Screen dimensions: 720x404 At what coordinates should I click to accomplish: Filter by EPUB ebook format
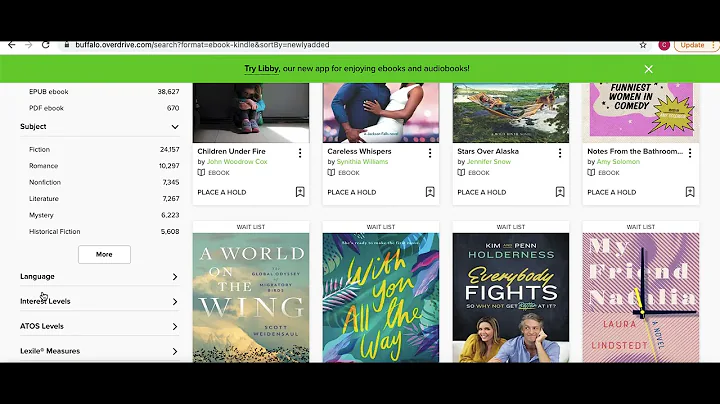49,91
